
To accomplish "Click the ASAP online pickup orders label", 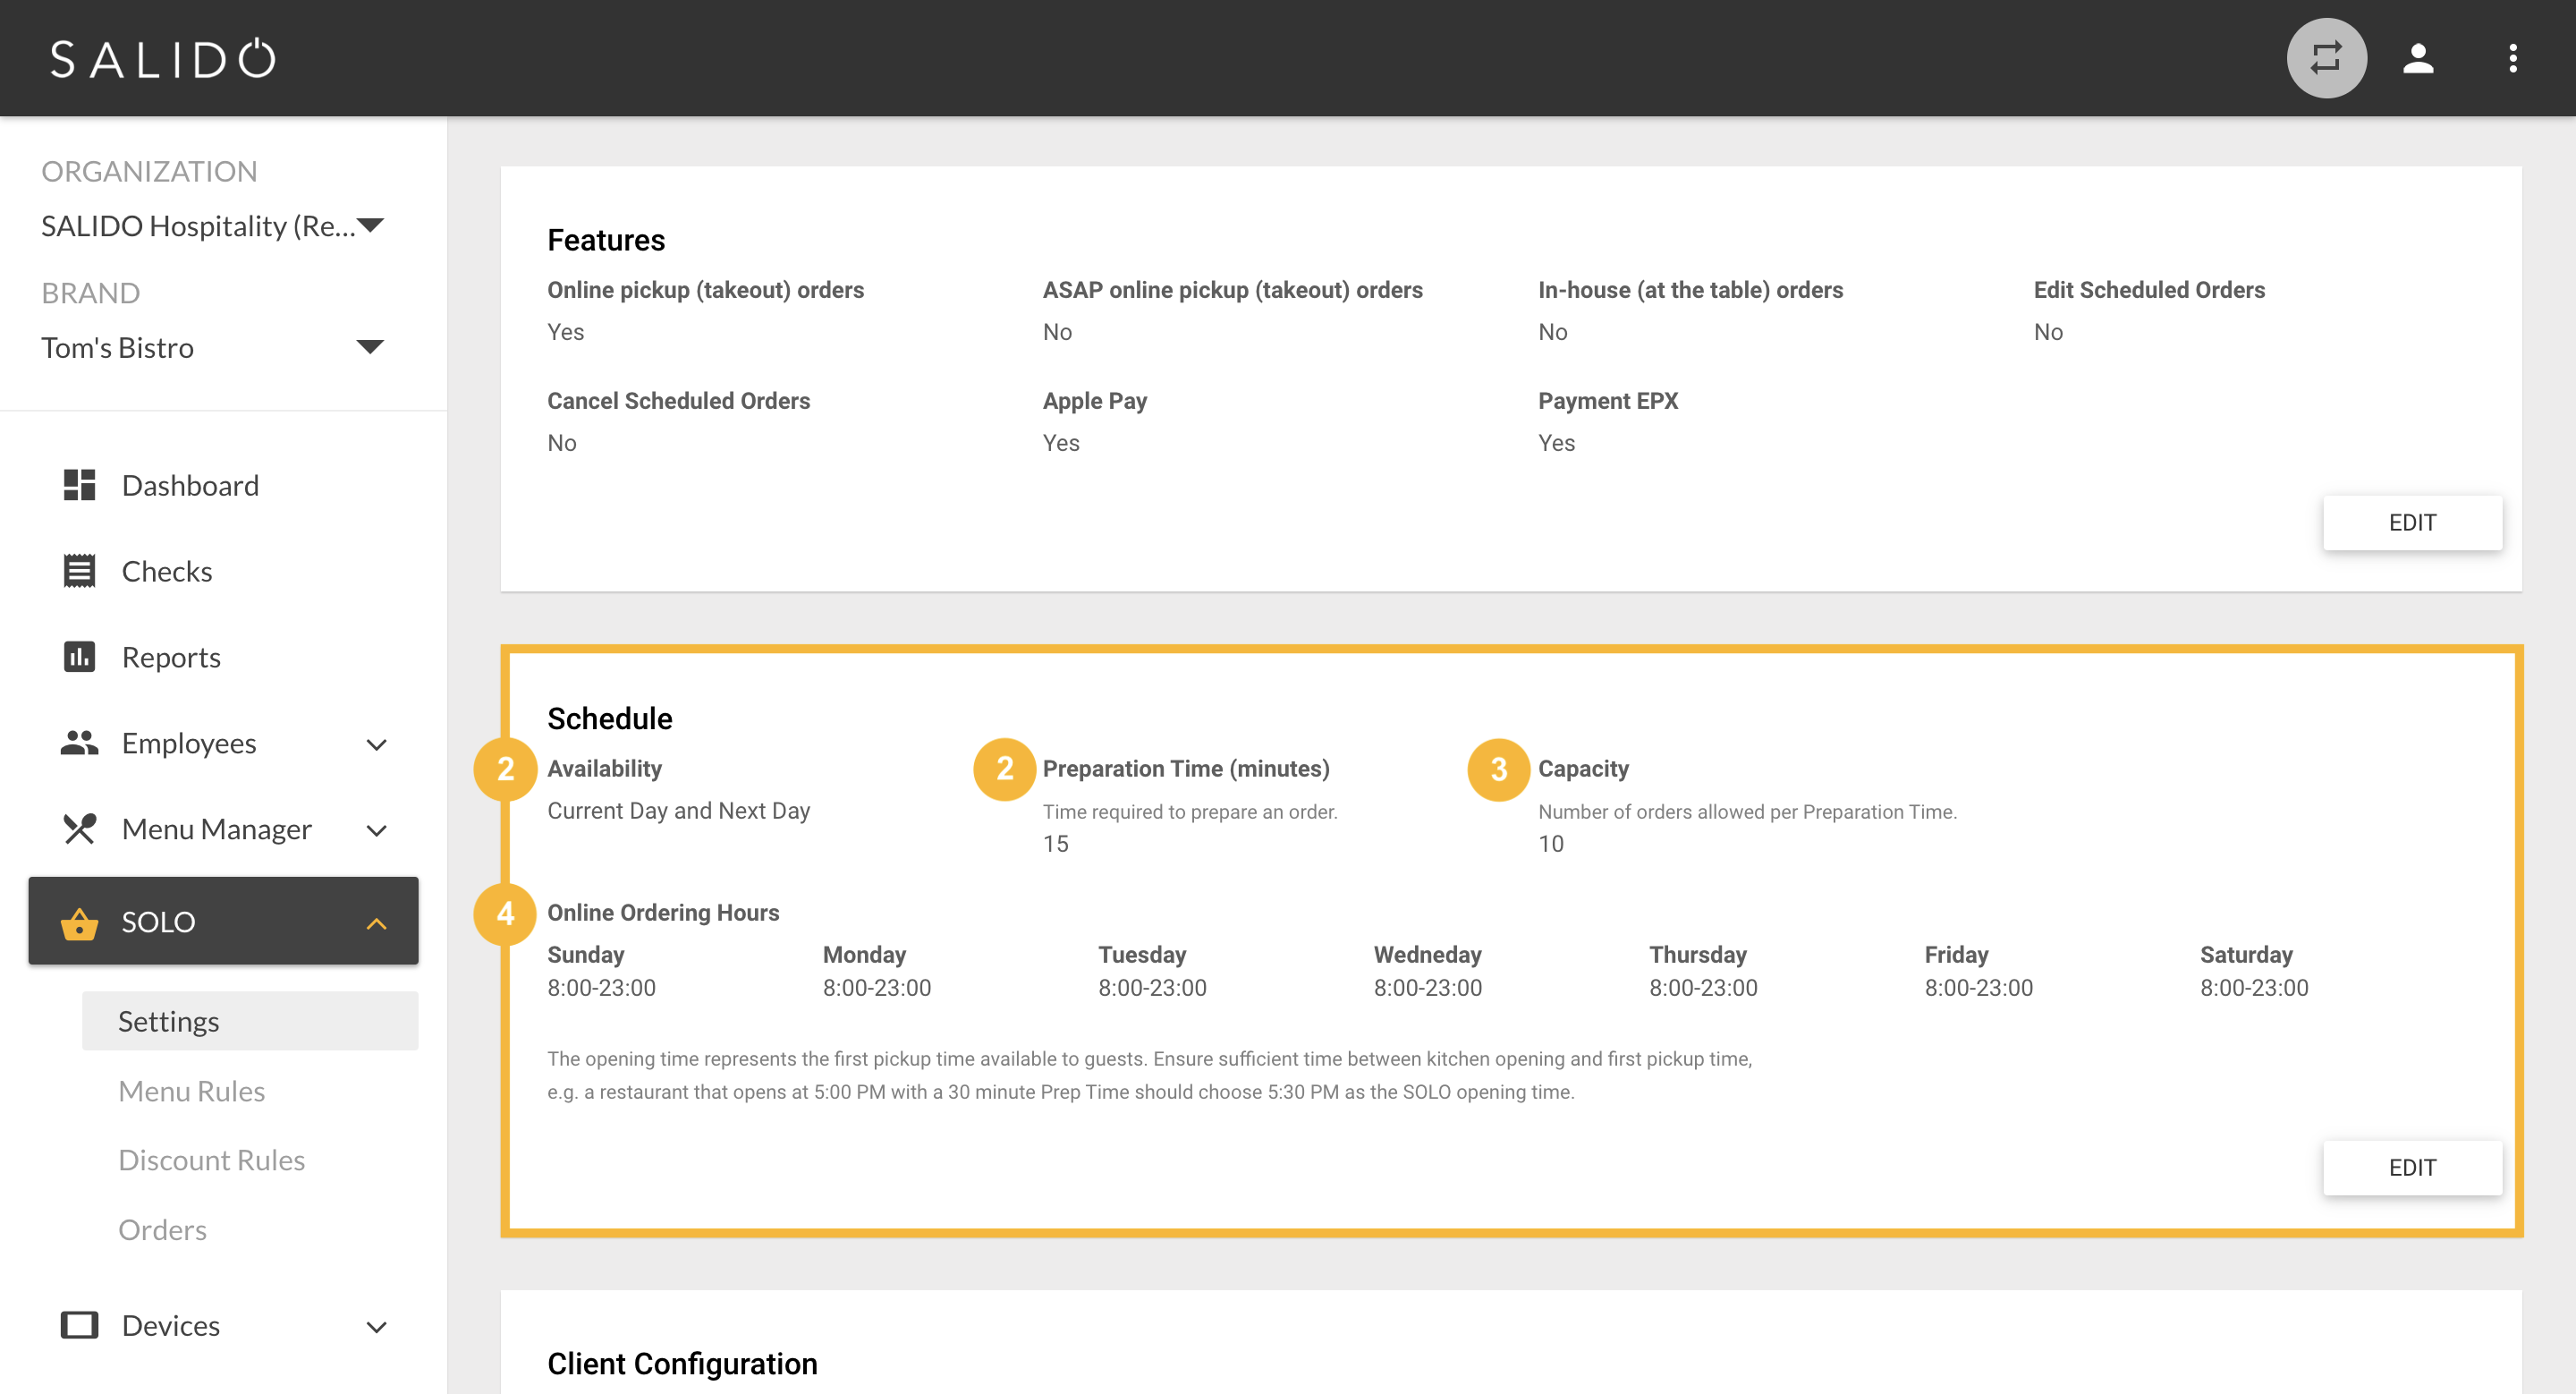I will tap(1232, 290).
